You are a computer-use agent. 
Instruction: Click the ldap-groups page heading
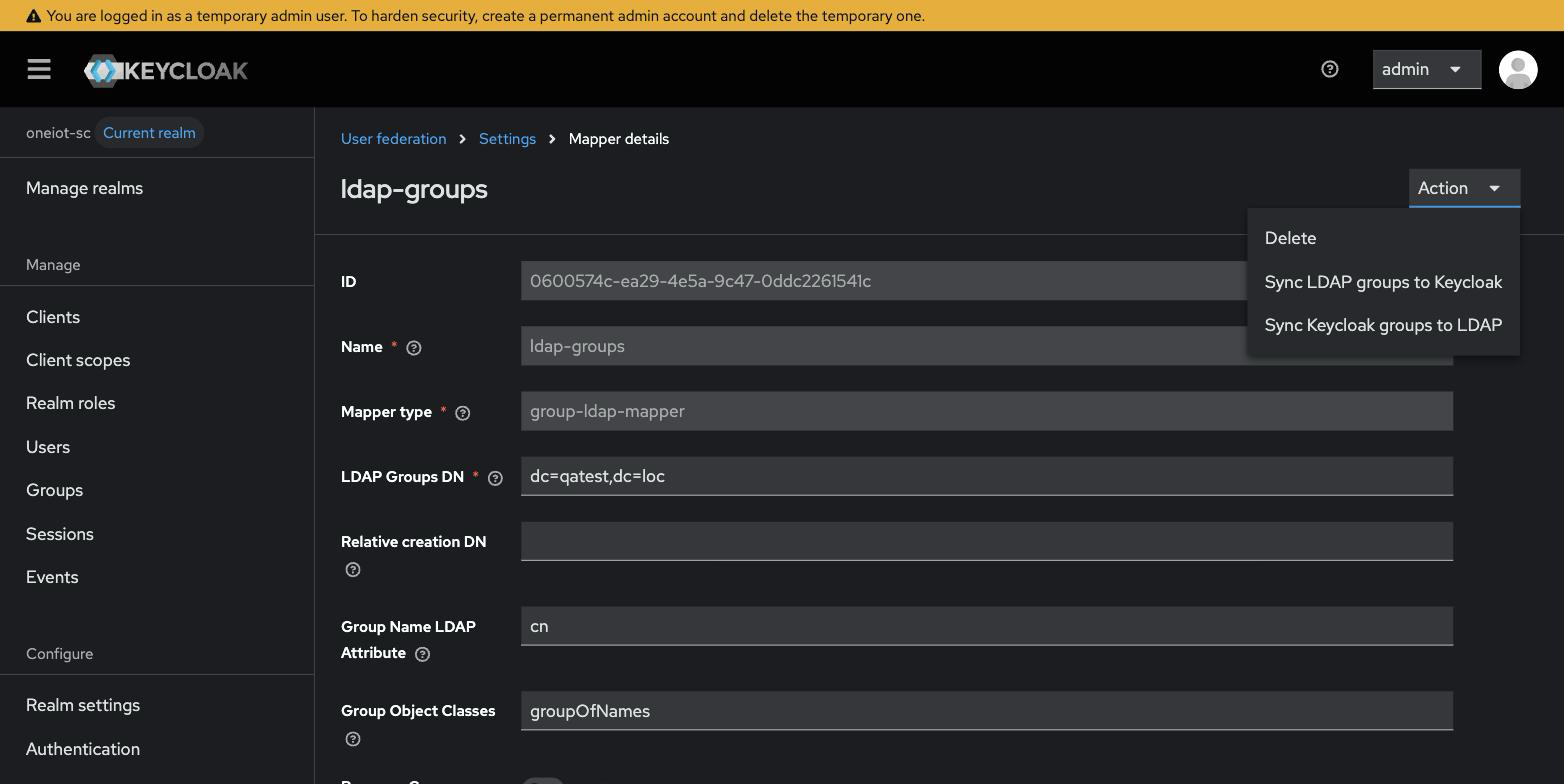pos(414,189)
